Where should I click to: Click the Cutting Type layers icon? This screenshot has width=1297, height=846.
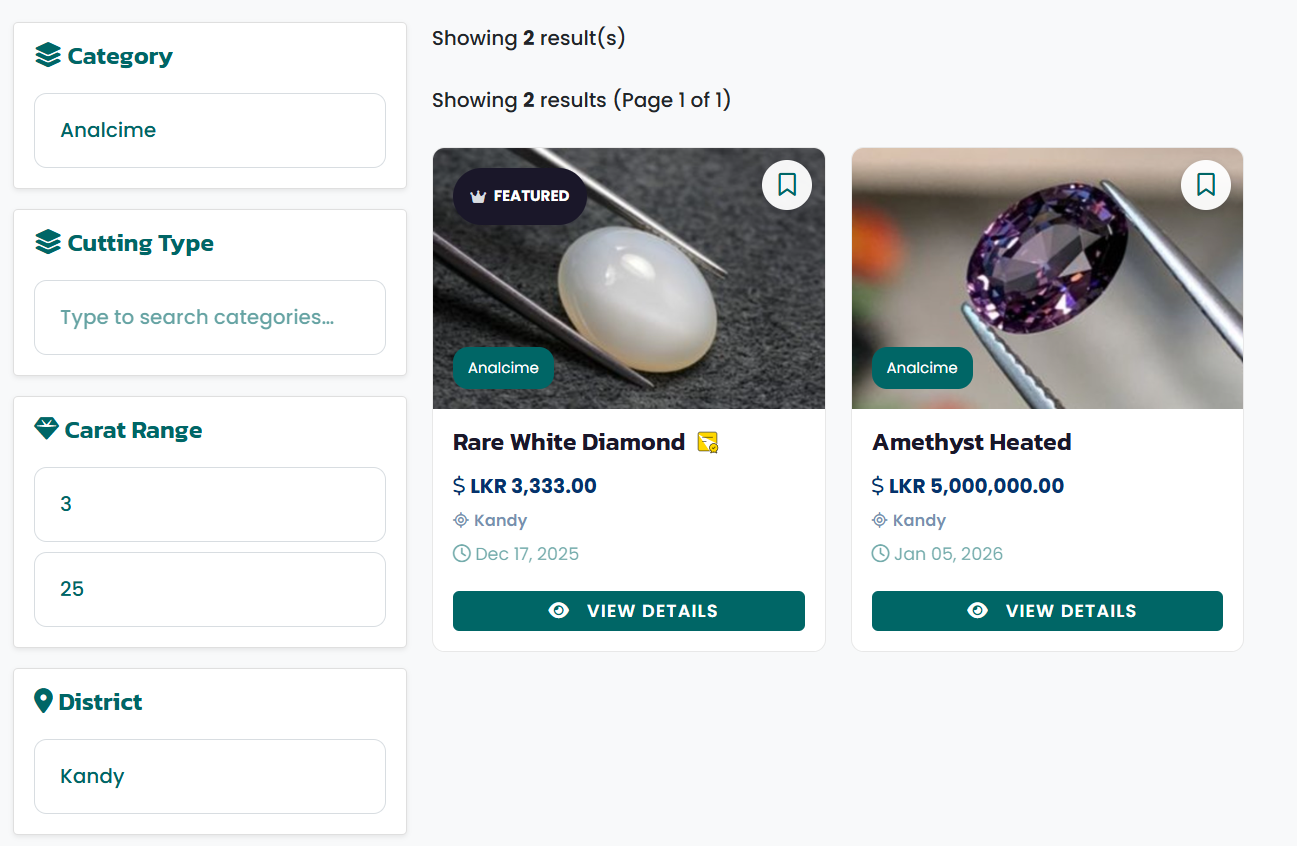[x=48, y=243]
